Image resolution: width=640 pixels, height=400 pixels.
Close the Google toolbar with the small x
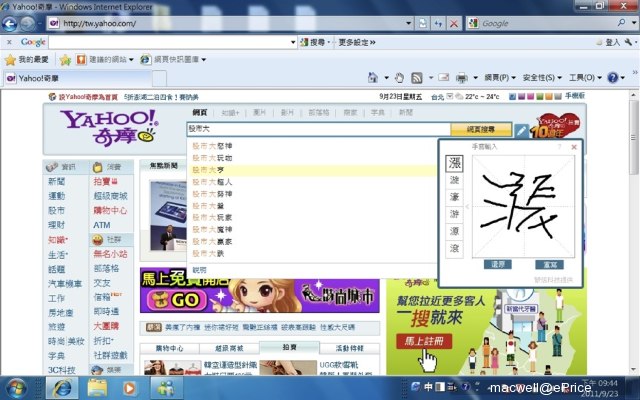pyautogui.click(x=9, y=42)
